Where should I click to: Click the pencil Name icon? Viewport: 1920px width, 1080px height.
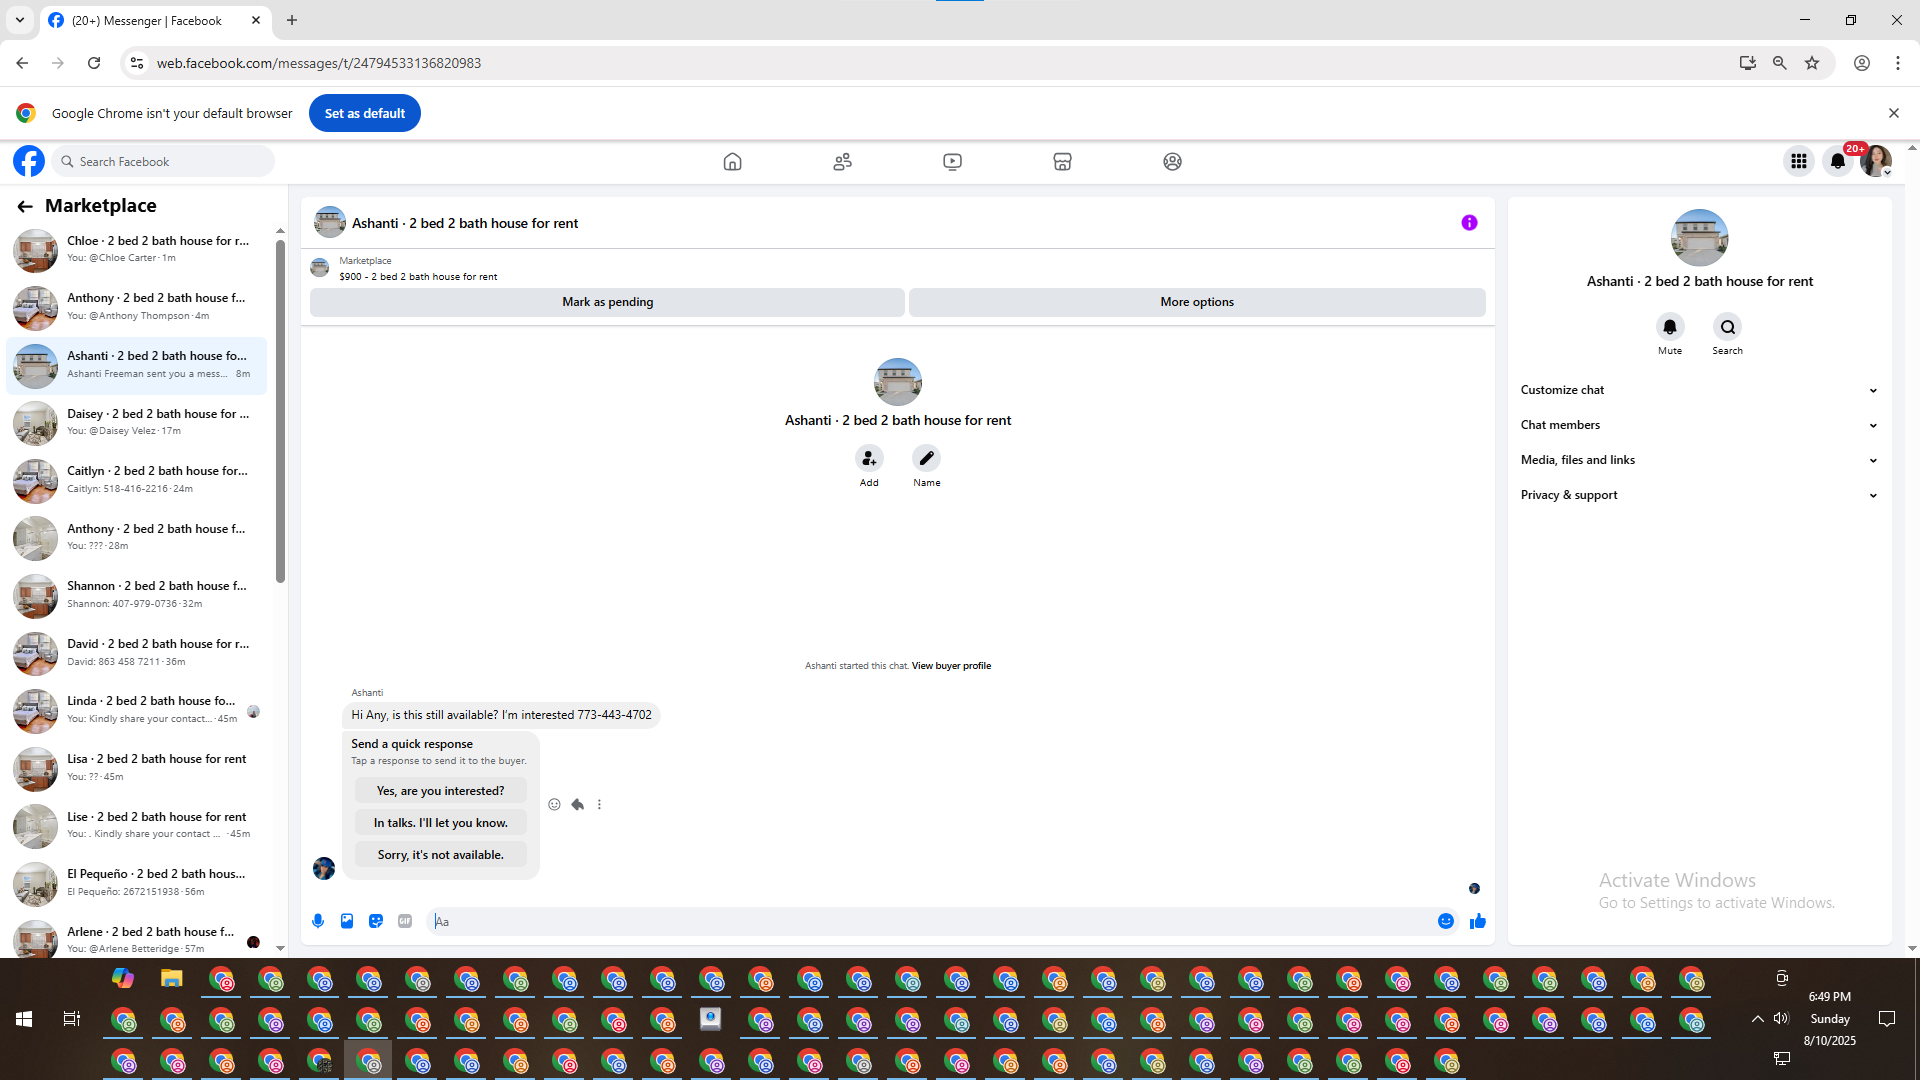[x=926, y=459]
